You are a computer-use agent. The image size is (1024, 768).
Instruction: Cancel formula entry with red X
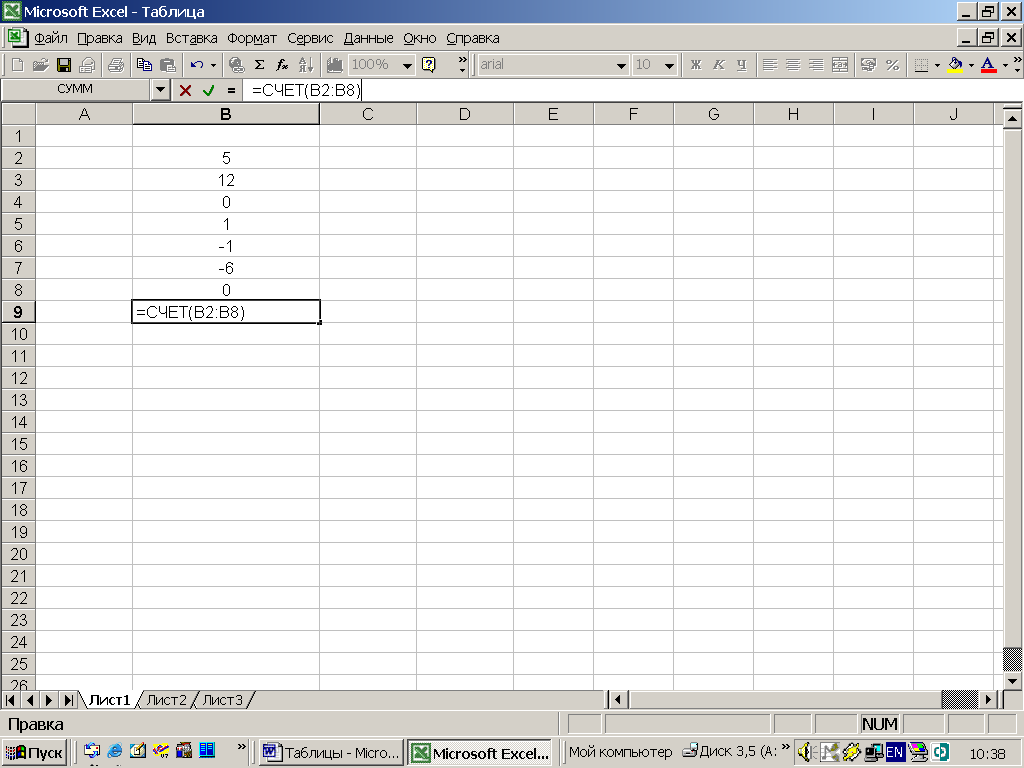[x=185, y=90]
